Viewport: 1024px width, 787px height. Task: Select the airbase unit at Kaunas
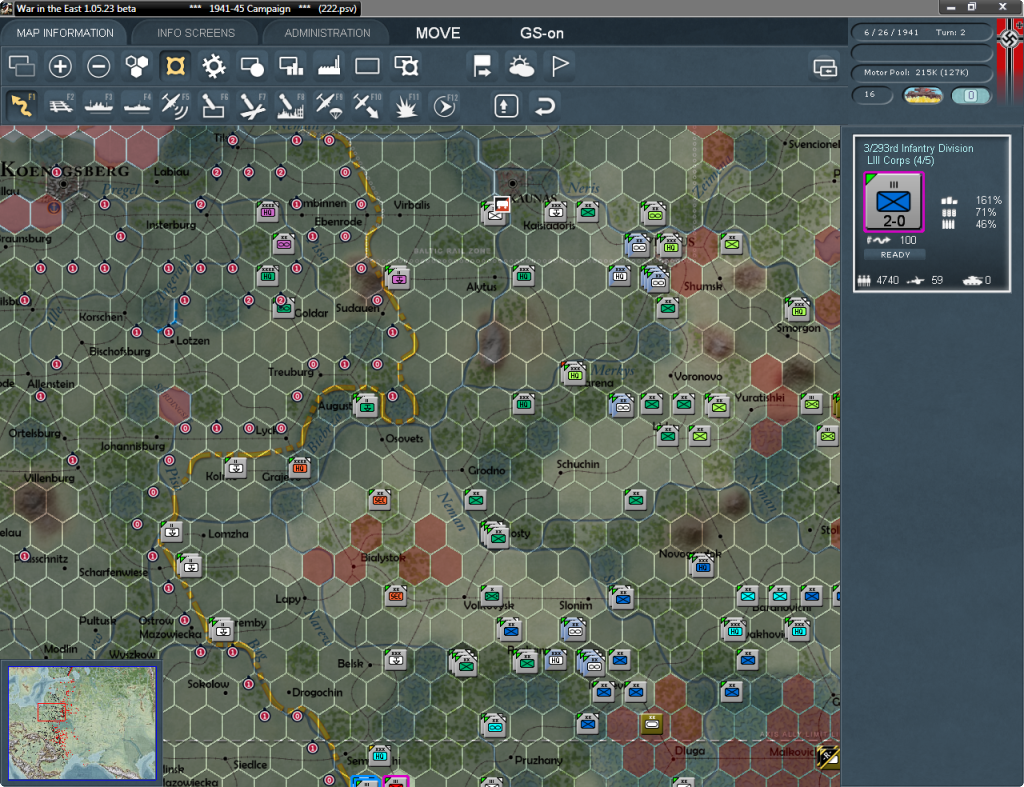[x=496, y=212]
